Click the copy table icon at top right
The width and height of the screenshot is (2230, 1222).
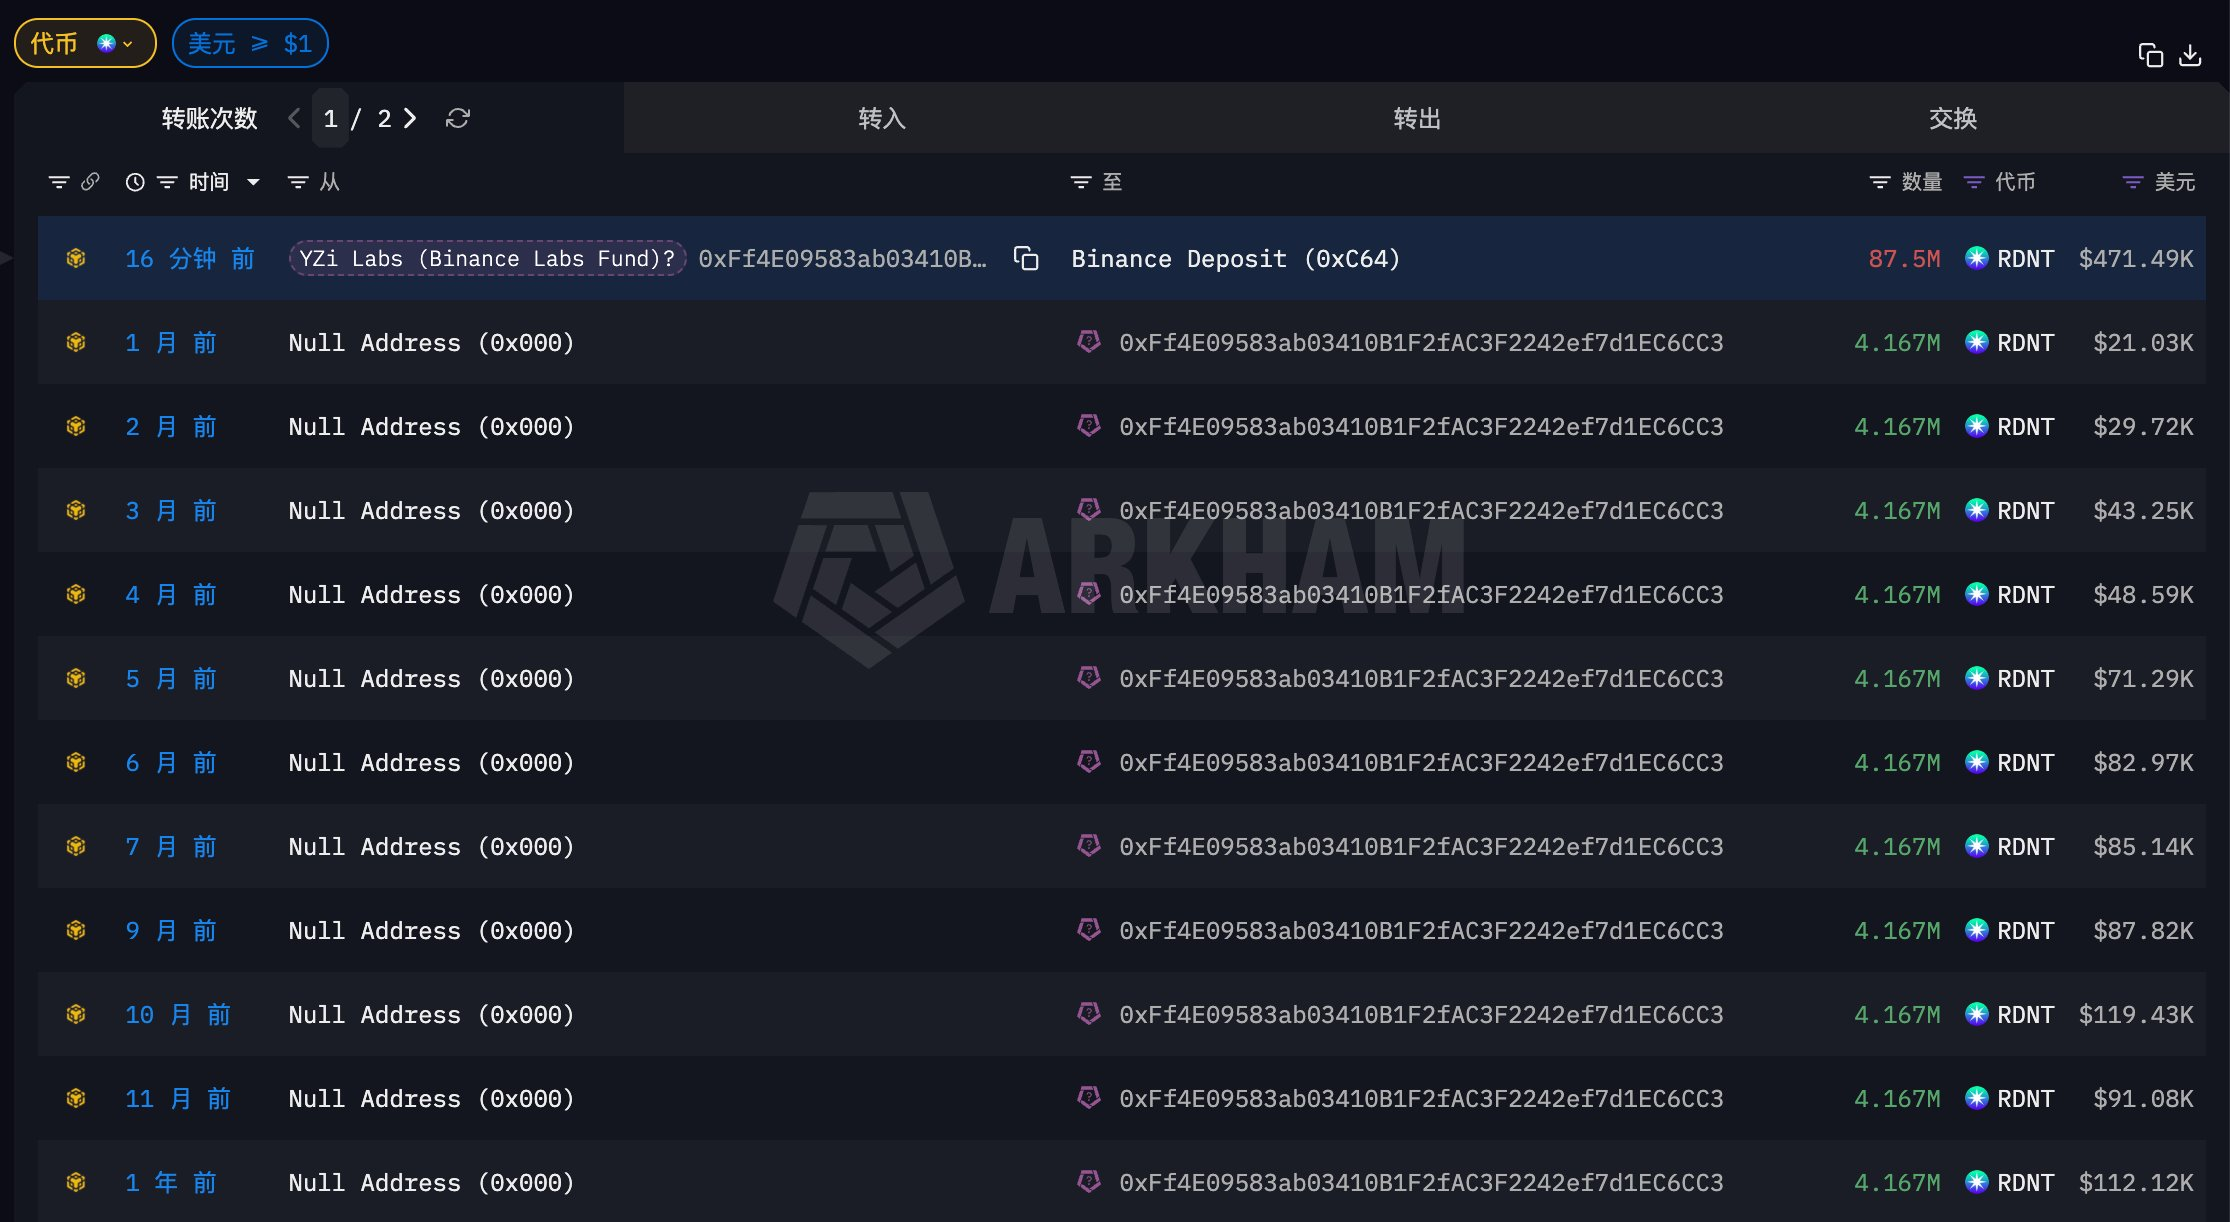[x=2150, y=55]
